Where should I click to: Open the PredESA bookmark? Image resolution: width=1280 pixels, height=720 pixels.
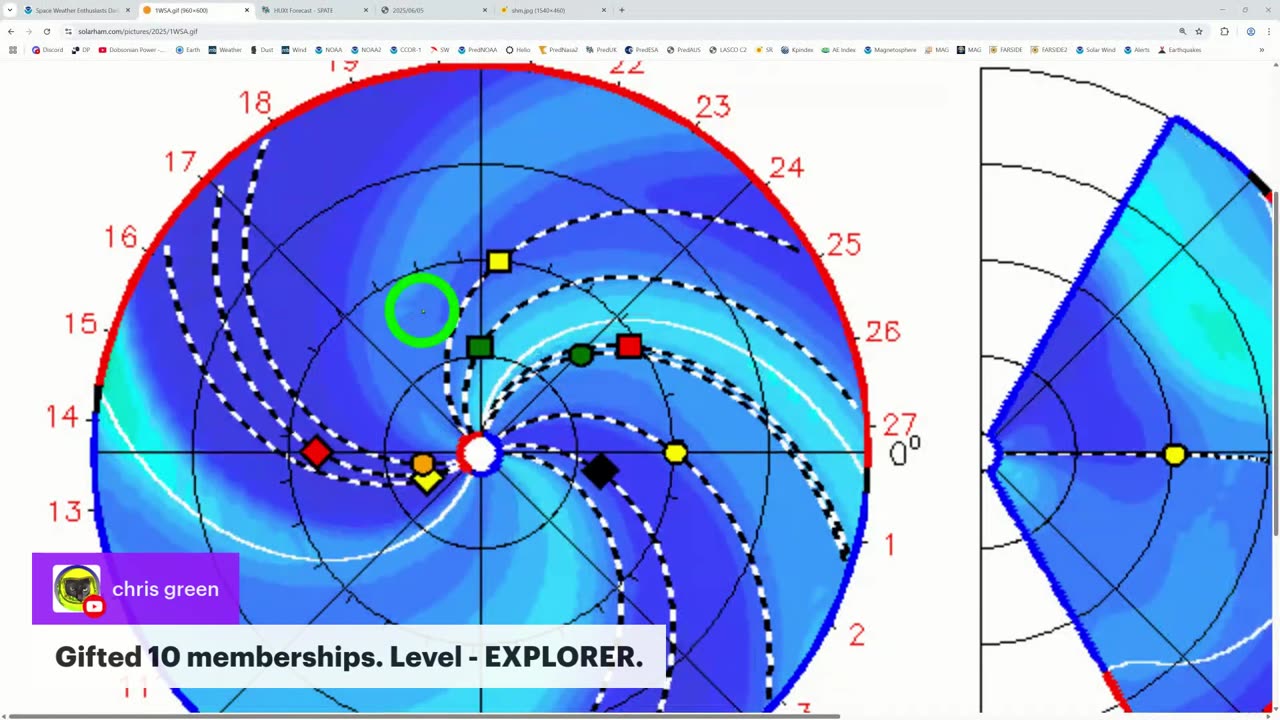click(642, 49)
